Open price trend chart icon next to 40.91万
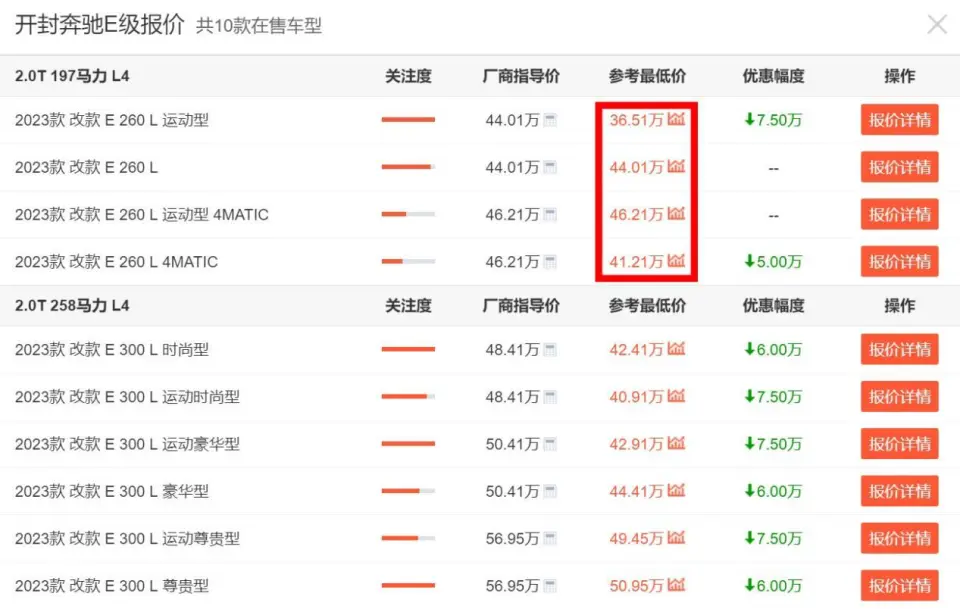This screenshot has height=609, width=960. coord(676,396)
